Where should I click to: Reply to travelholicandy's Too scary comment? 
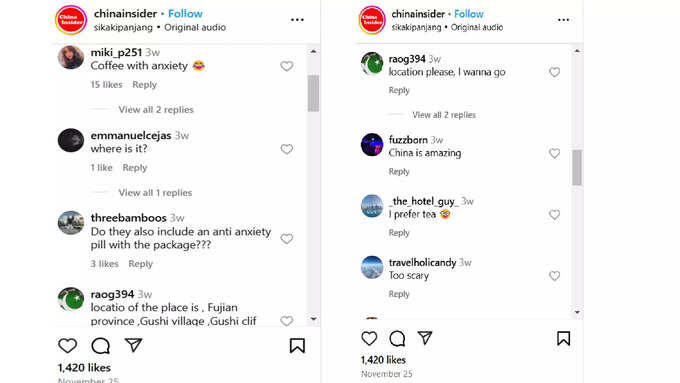[x=399, y=294]
